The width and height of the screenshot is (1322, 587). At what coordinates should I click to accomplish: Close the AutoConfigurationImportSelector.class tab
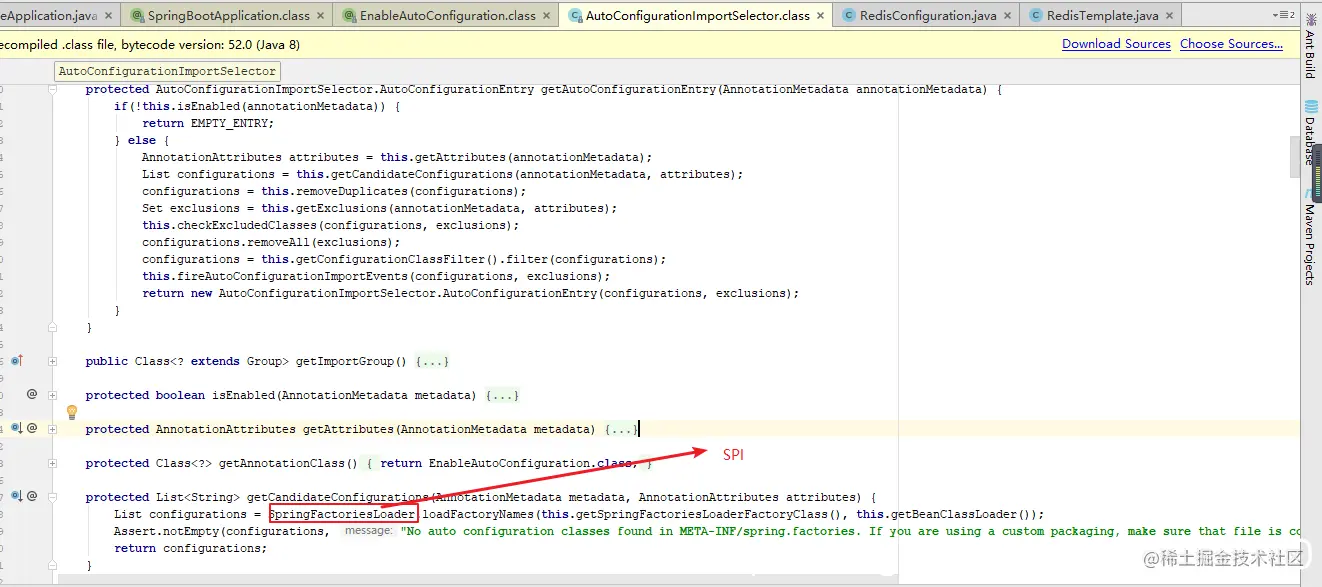click(x=820, y=16)
